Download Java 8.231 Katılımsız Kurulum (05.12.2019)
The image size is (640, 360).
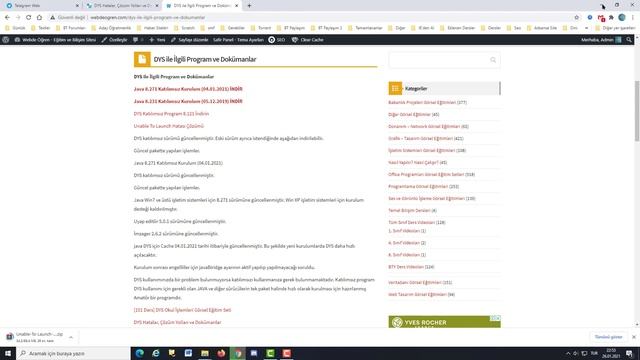[188, 101]
